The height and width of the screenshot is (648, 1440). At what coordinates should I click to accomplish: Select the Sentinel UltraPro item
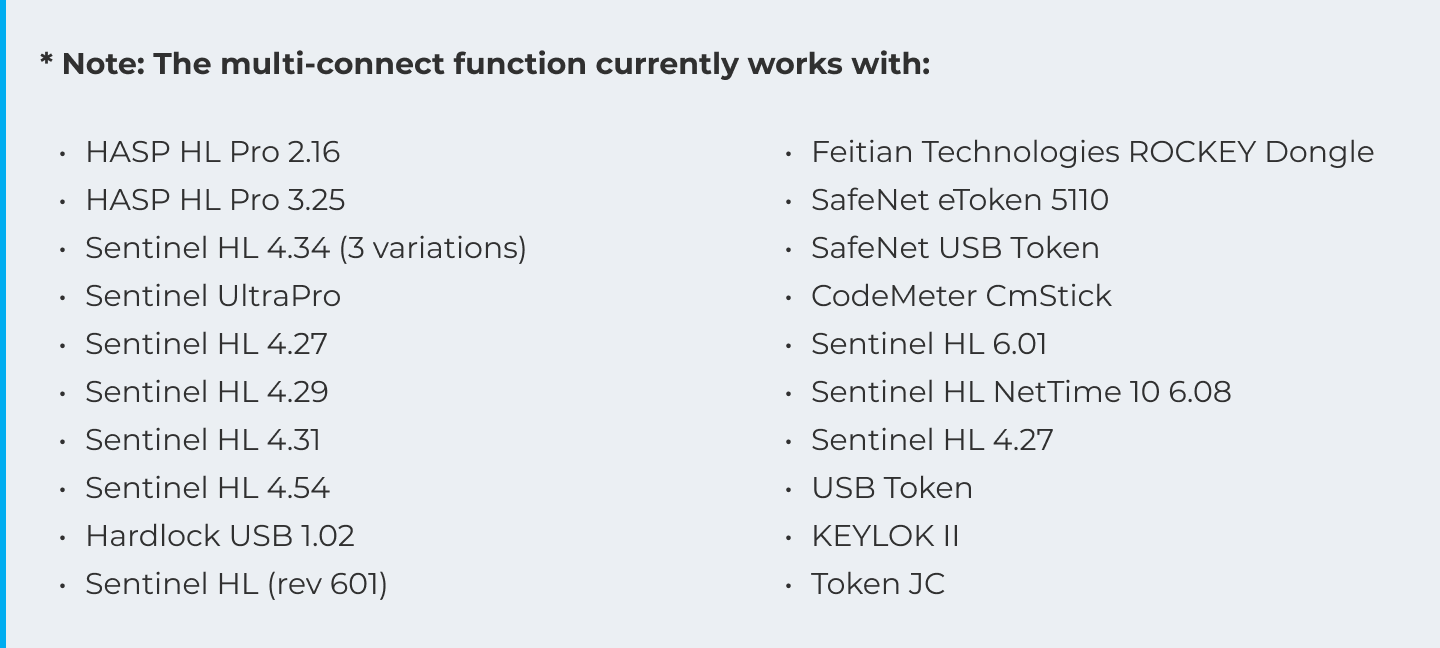click(213, 296)
